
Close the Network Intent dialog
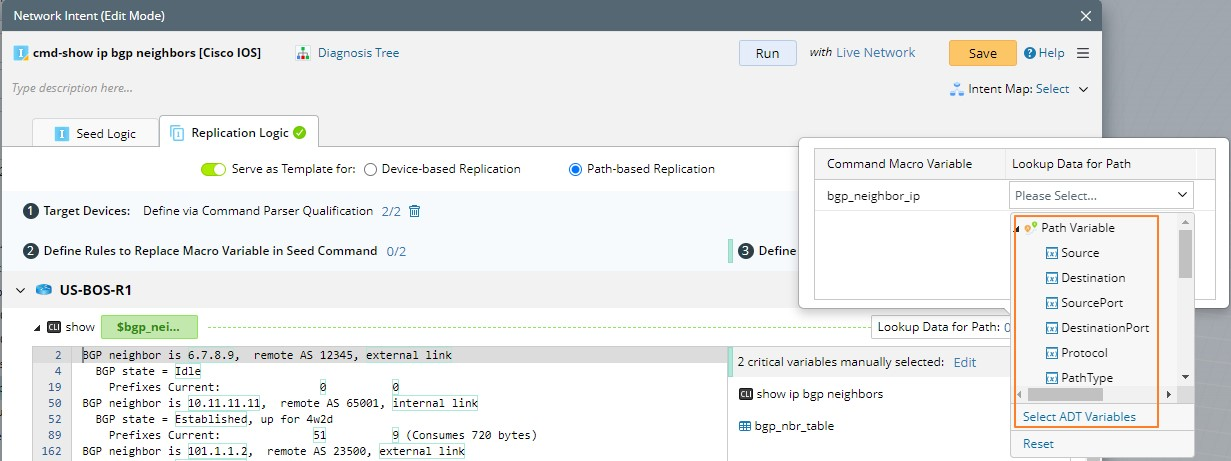tap(1086, 16)
